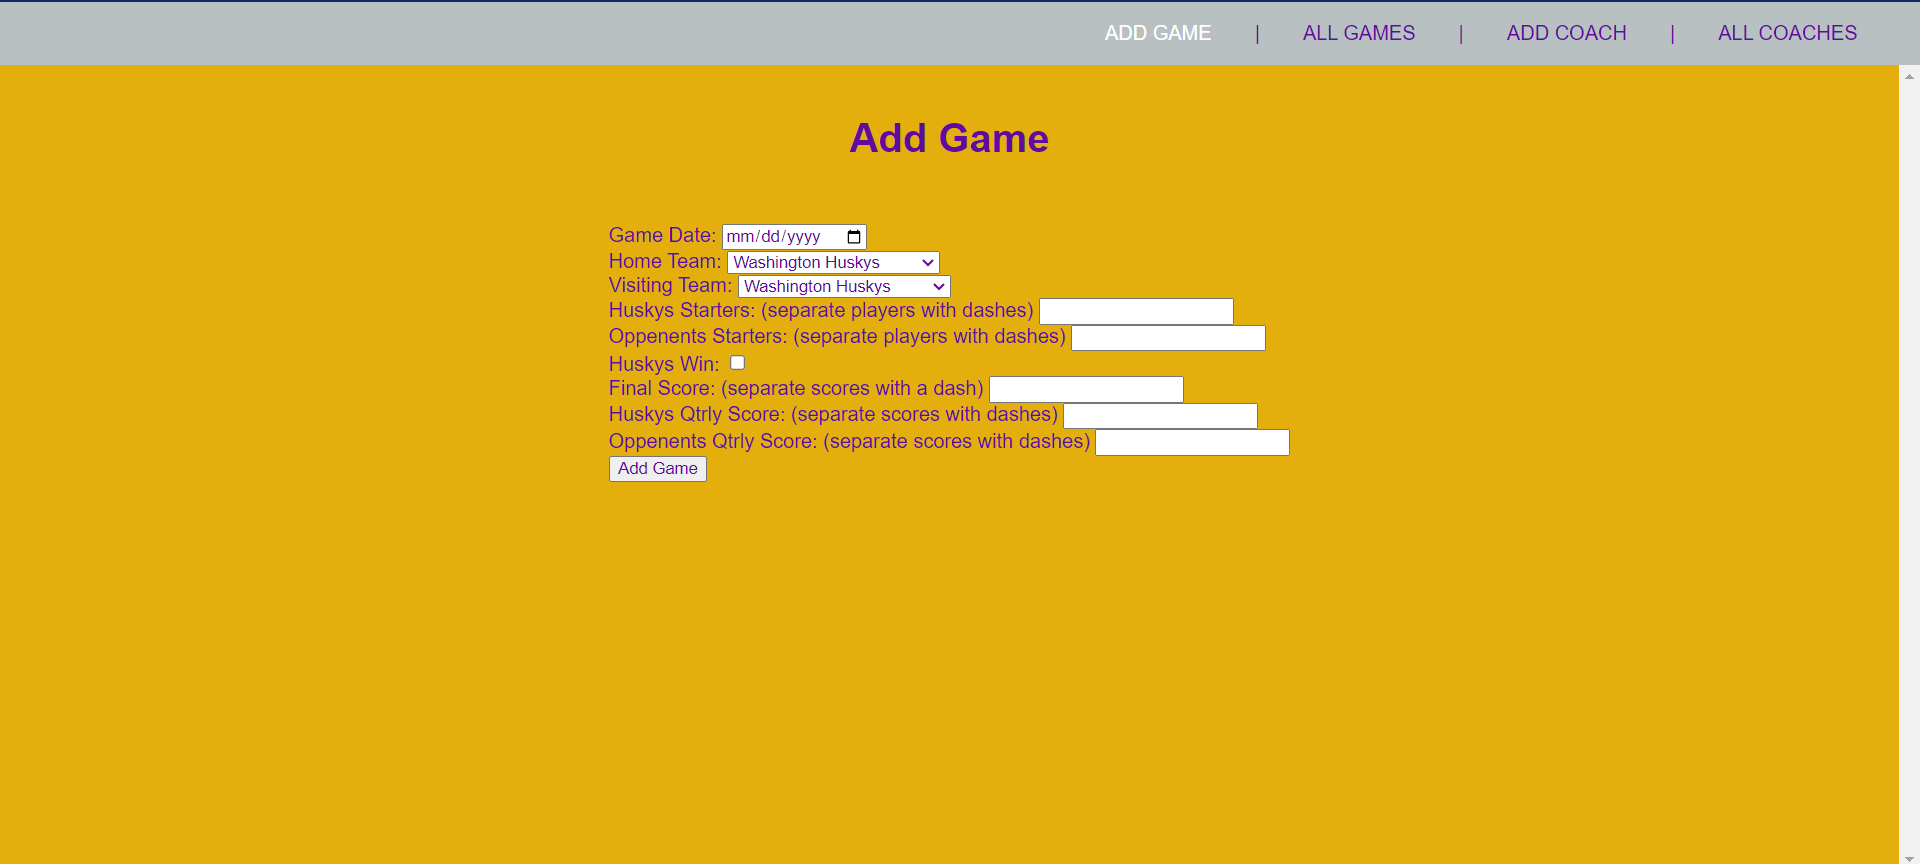Click the Huskys Qtrly Score input

pyautogui.click(x=1160, y=416)
